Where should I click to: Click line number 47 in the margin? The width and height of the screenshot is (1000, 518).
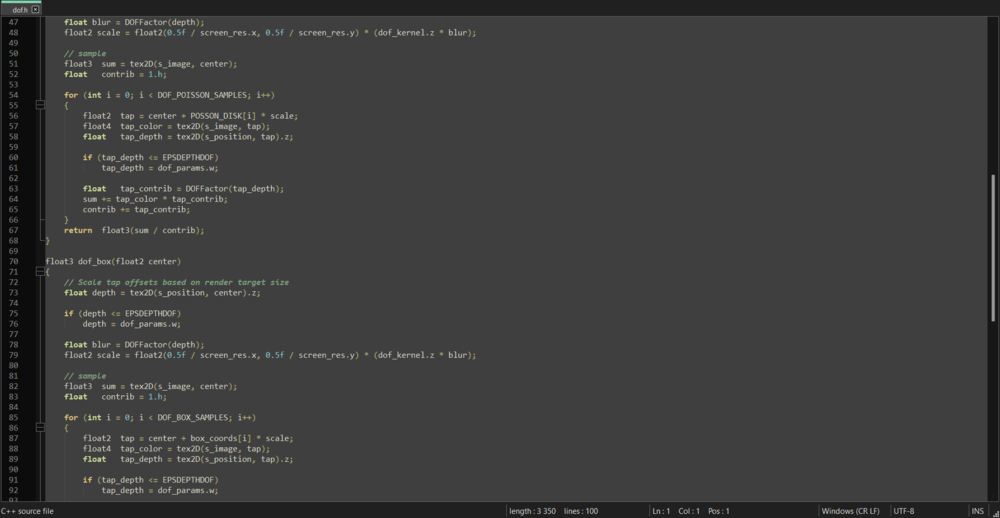(13, 22)
